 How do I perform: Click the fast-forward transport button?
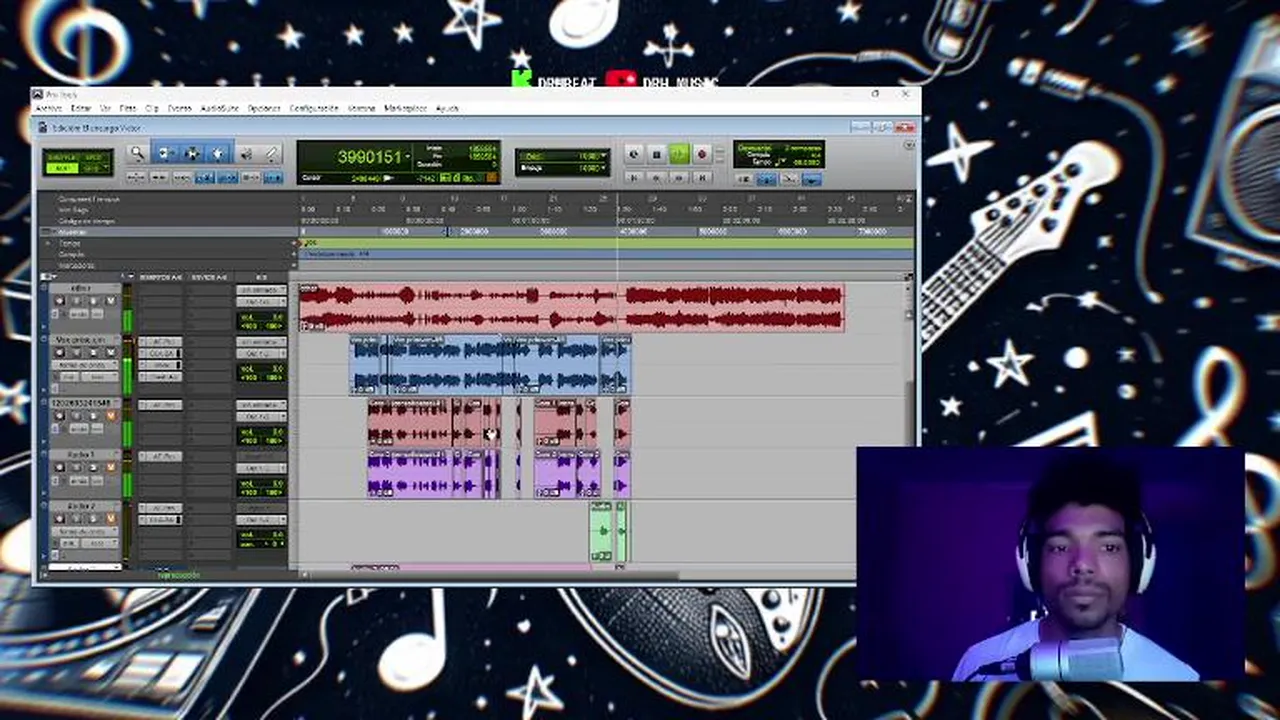coord(679,177)
